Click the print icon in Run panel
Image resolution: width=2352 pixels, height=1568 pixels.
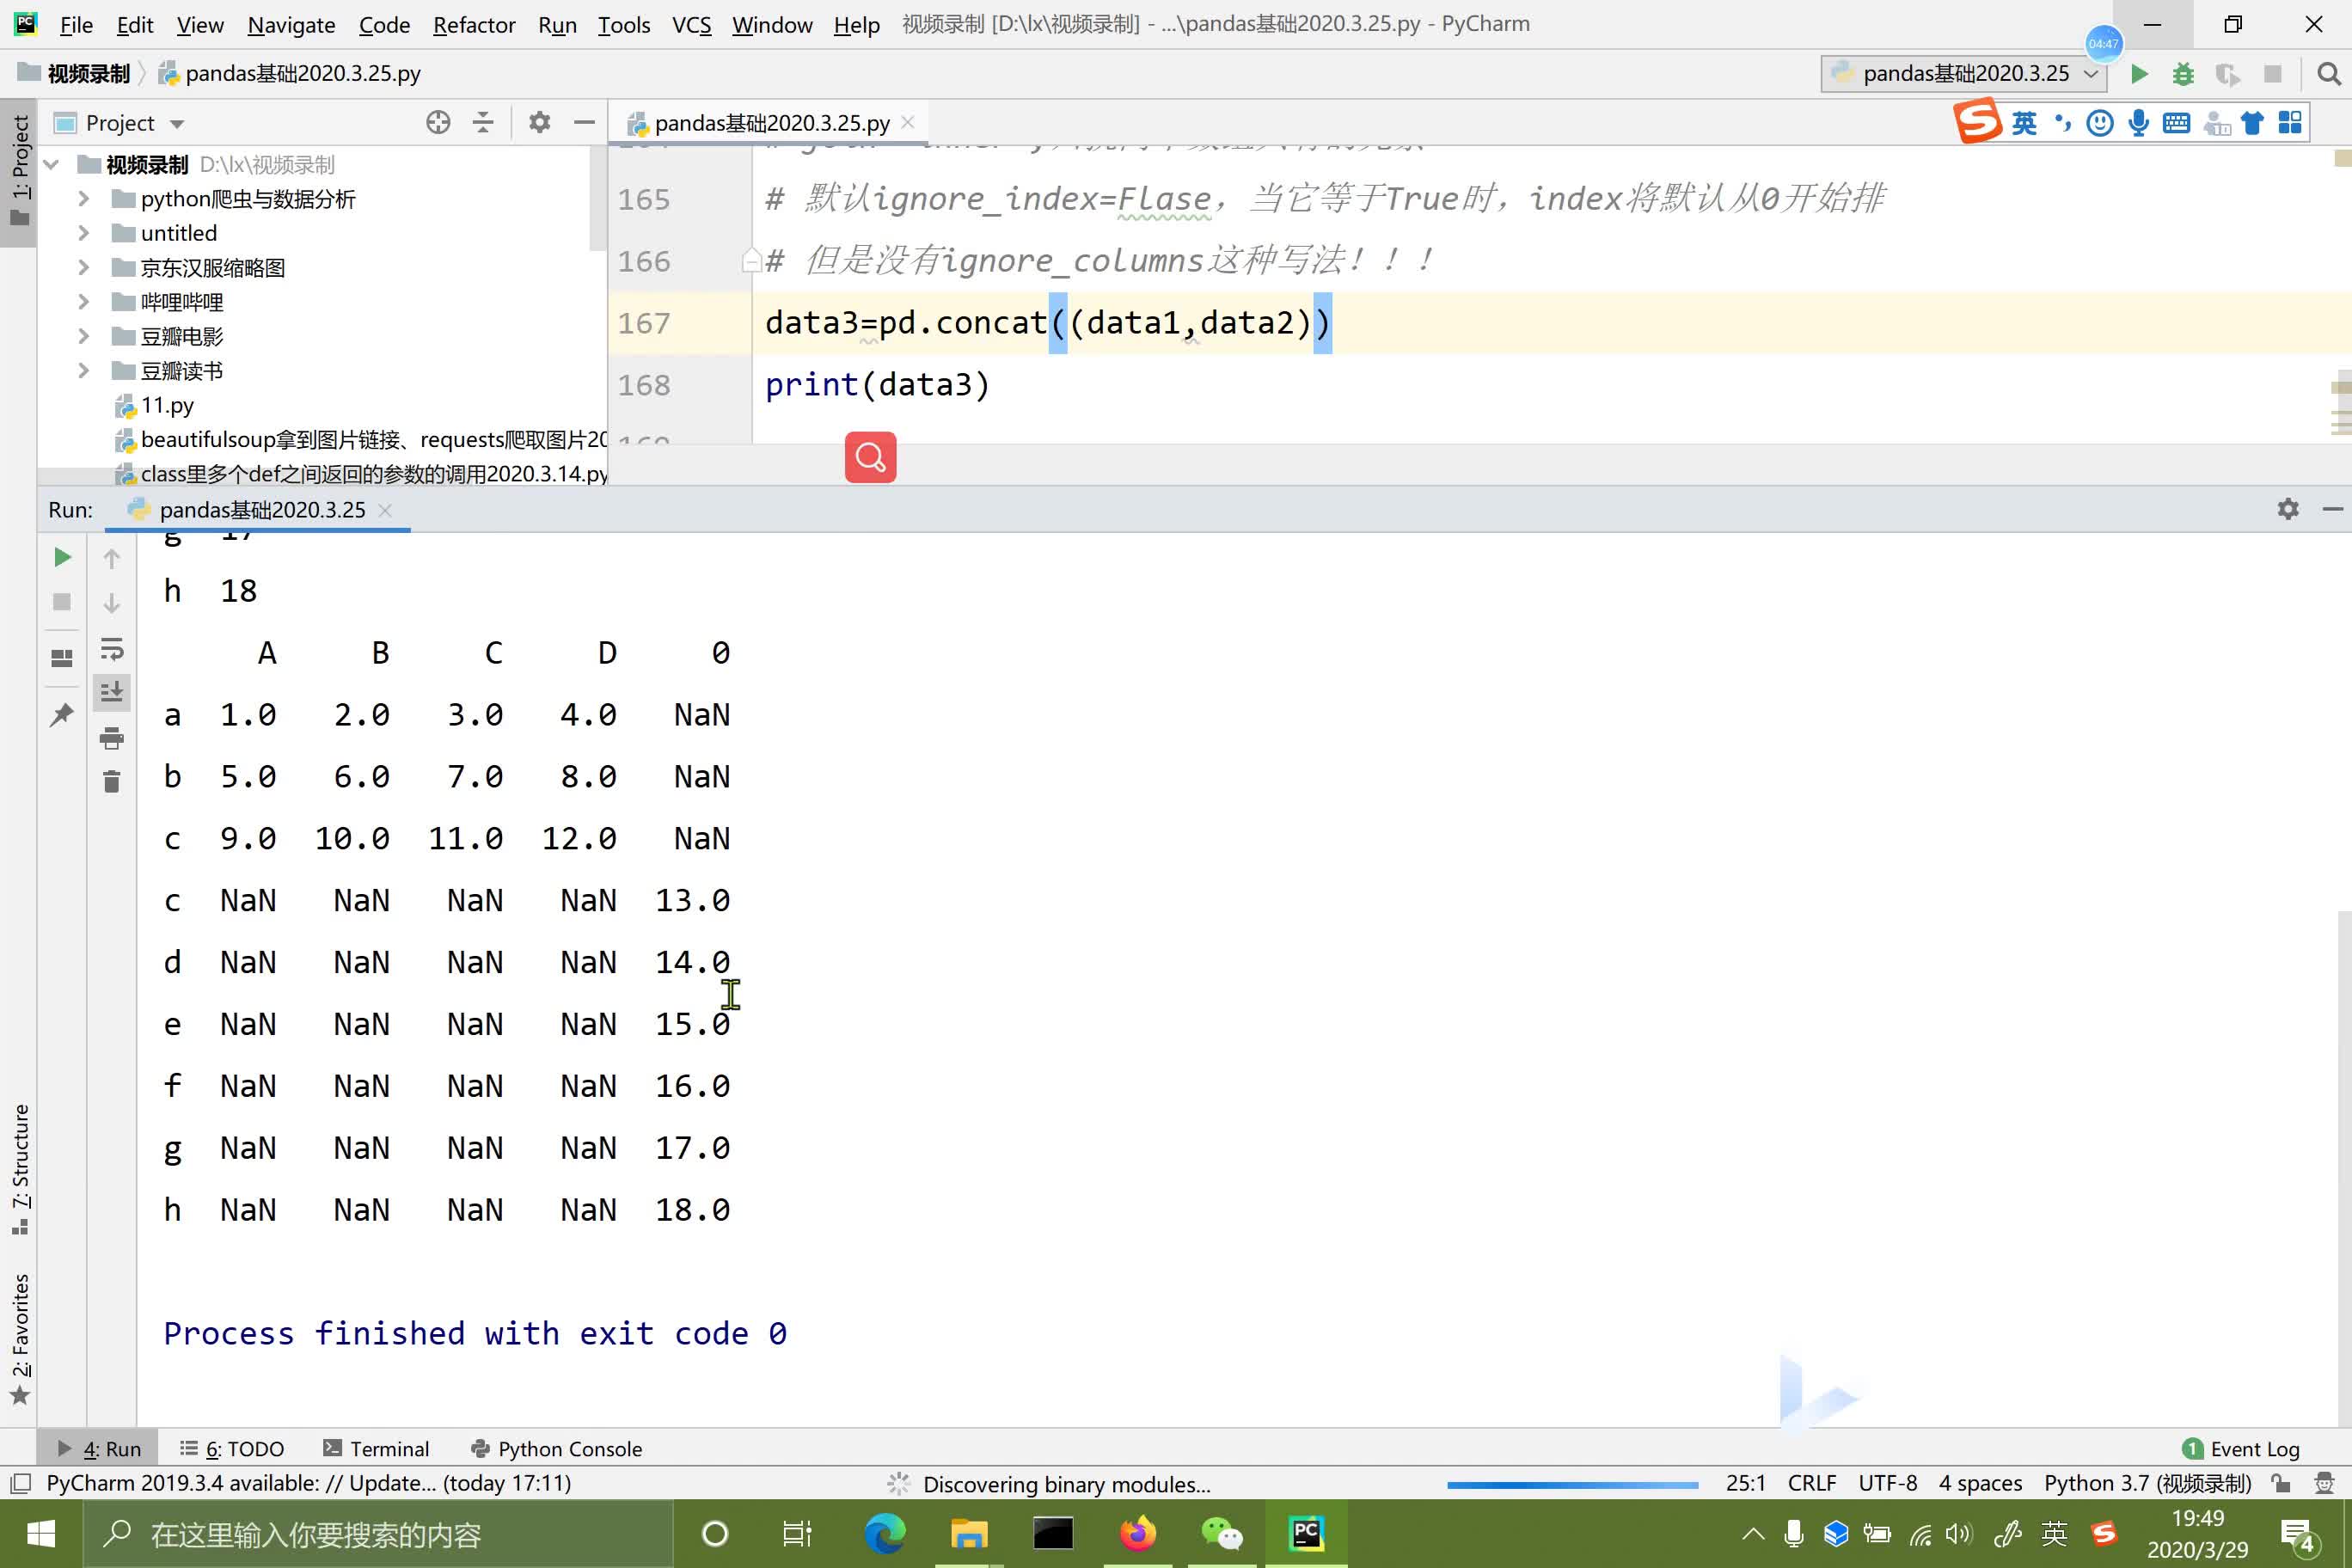[112, 739]
